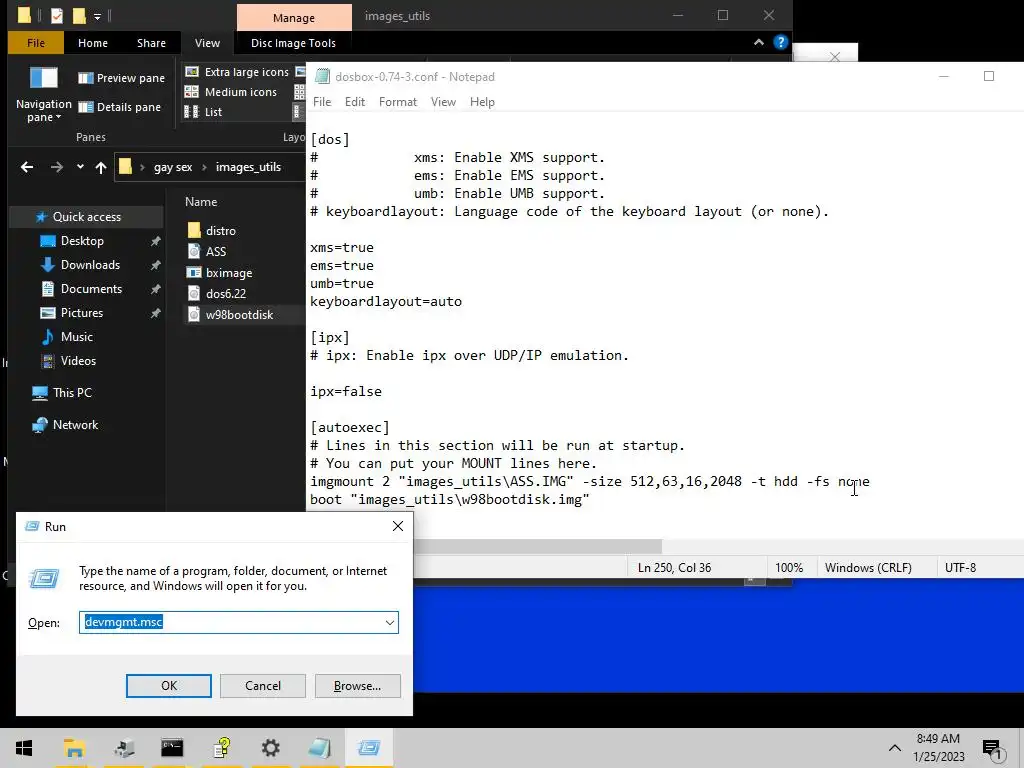
Task: Select List layout option
Action: tap(203, 112)
